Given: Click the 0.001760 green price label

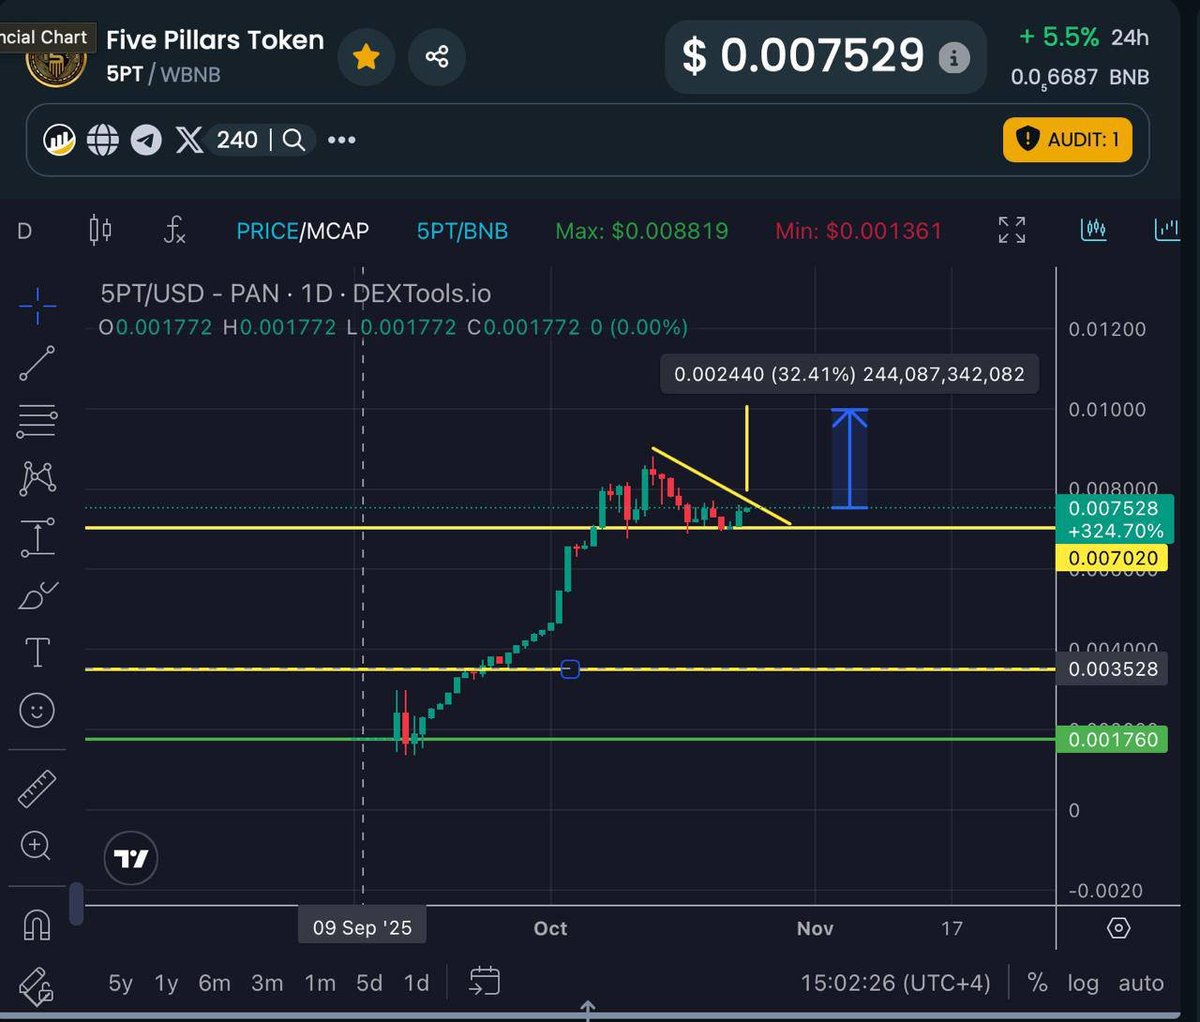Looking at the screenshot, I should tap(1112, 740).
